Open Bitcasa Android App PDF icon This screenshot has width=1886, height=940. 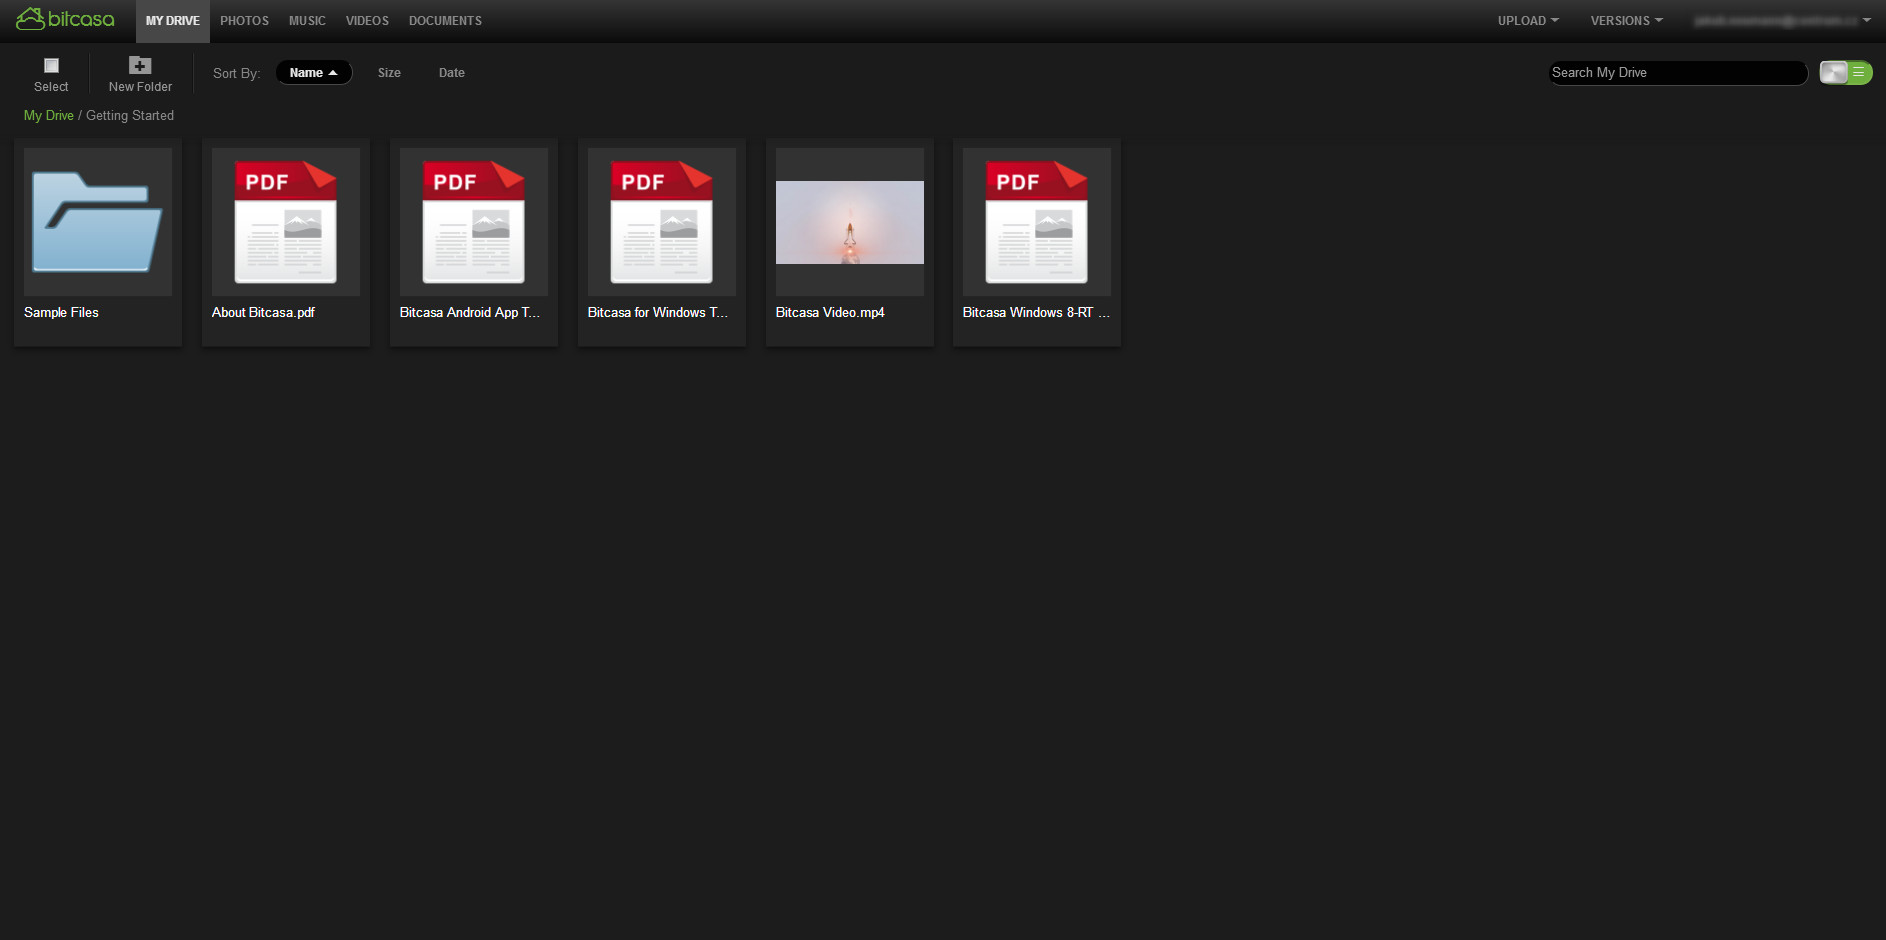coord(474,222)
